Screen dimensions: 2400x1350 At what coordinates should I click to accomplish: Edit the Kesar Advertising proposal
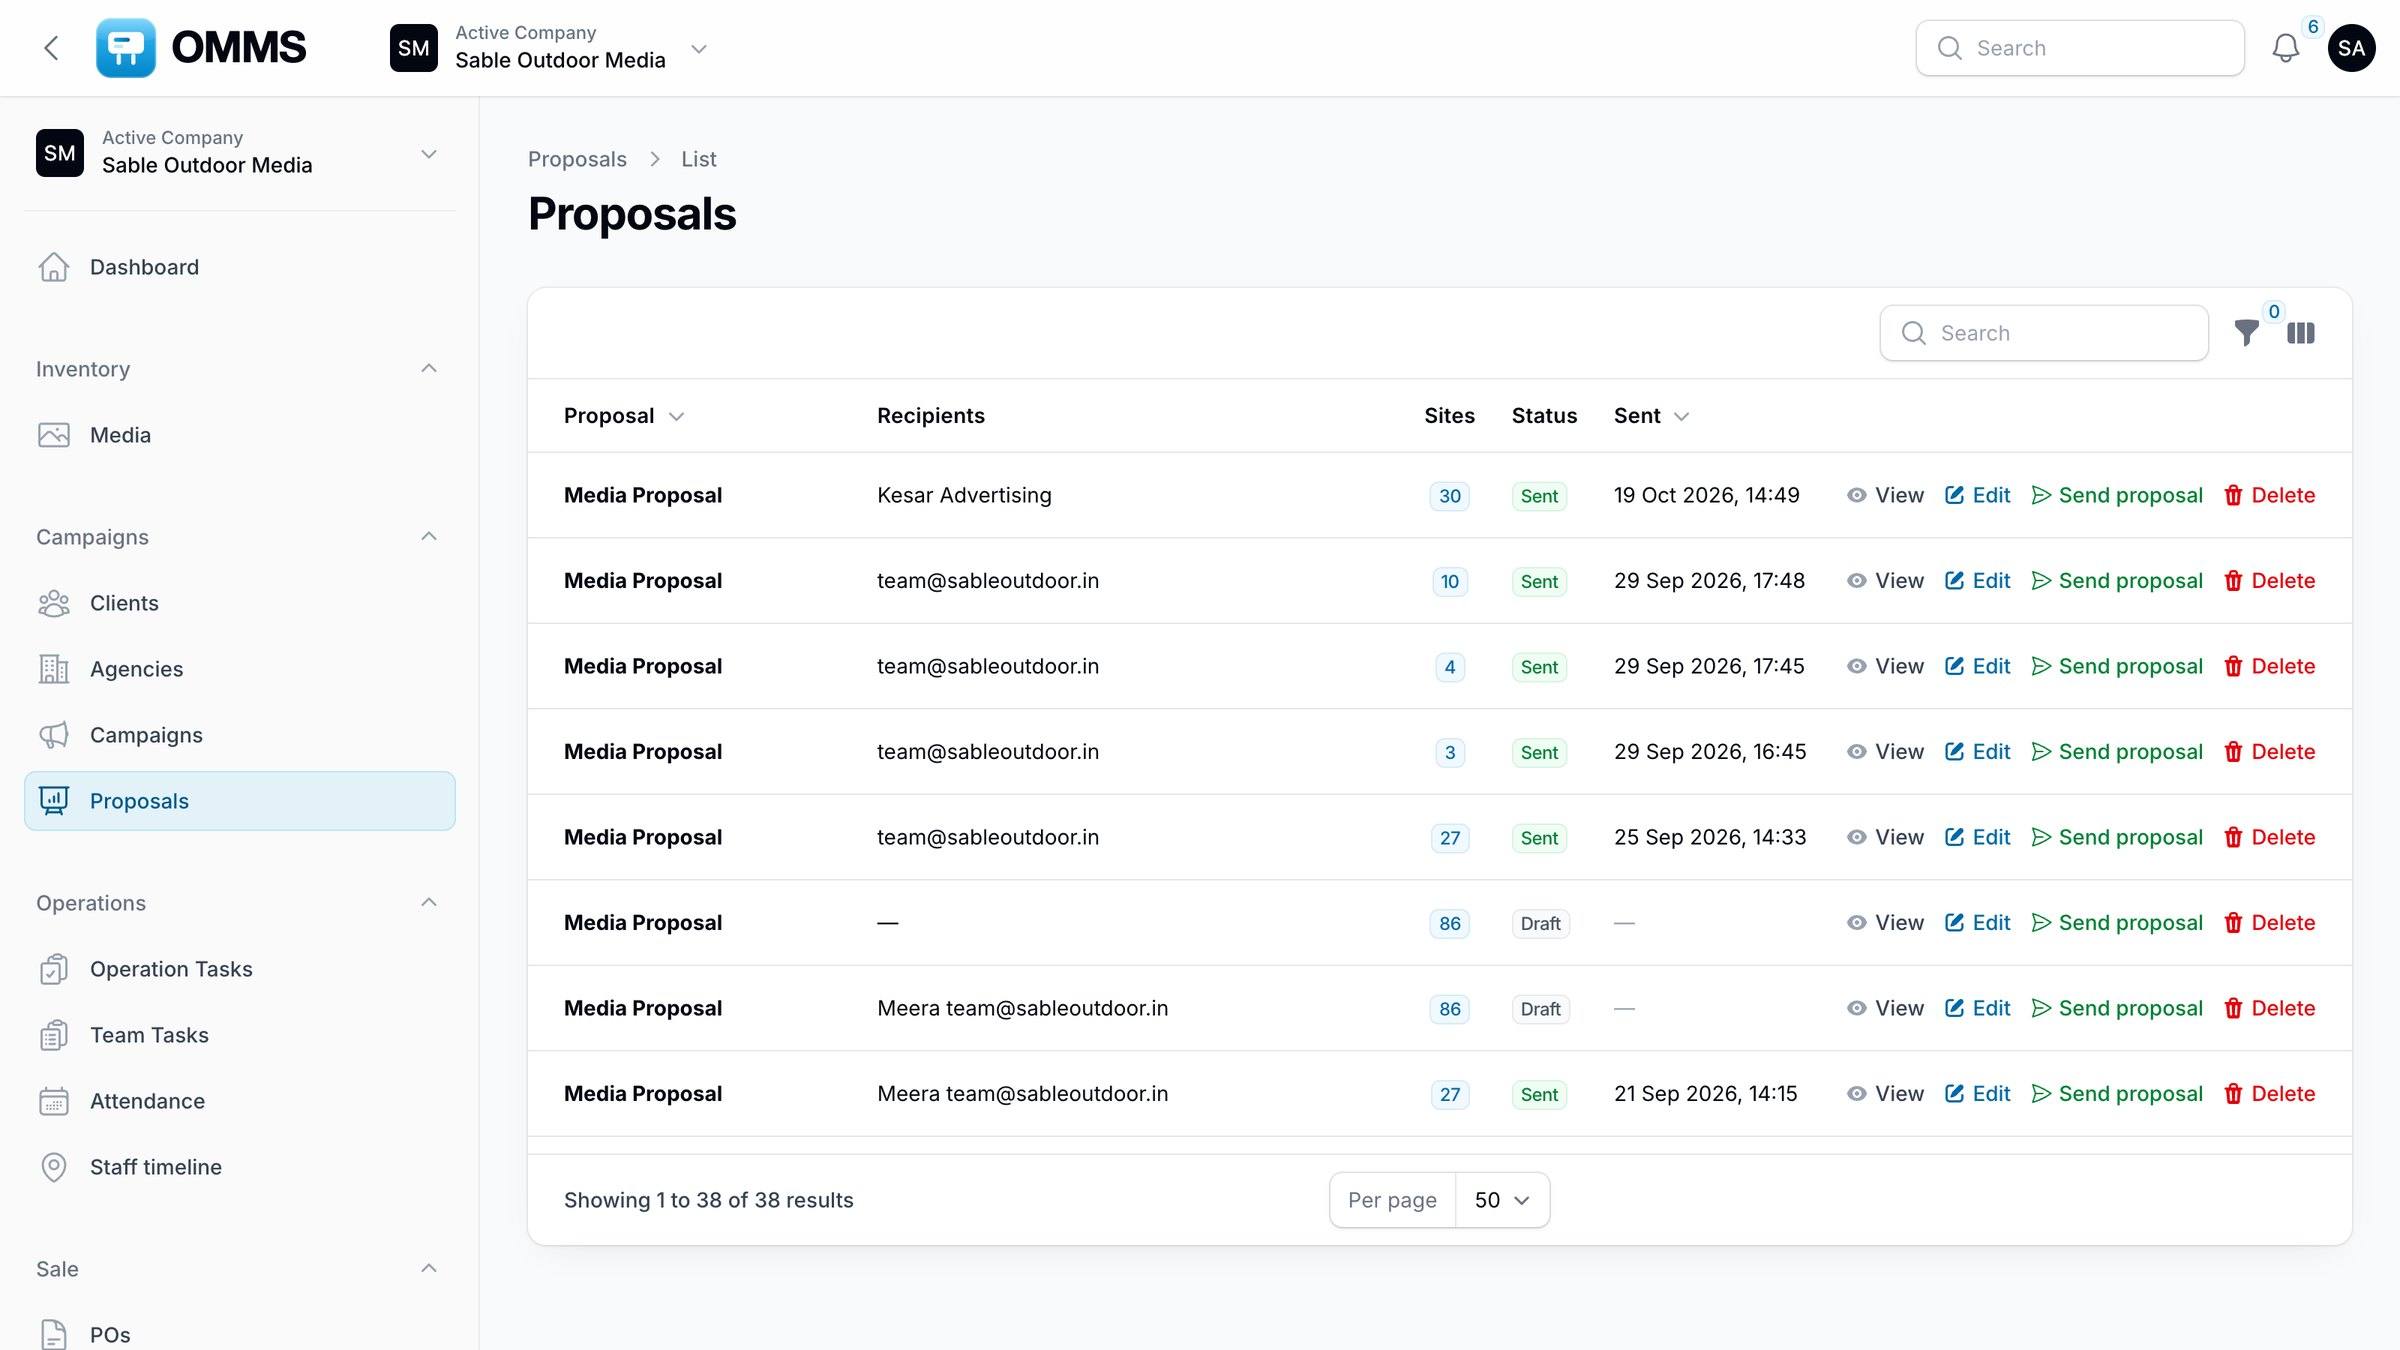coord(1977,495)
